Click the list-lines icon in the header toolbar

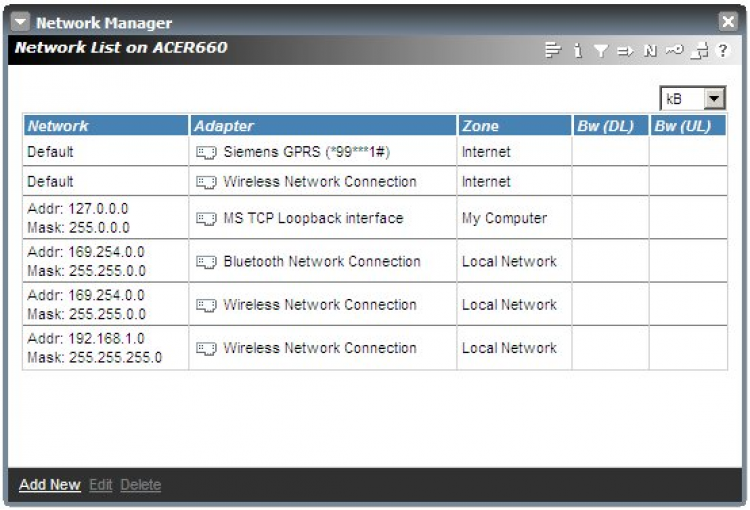(x=553, y=50)
